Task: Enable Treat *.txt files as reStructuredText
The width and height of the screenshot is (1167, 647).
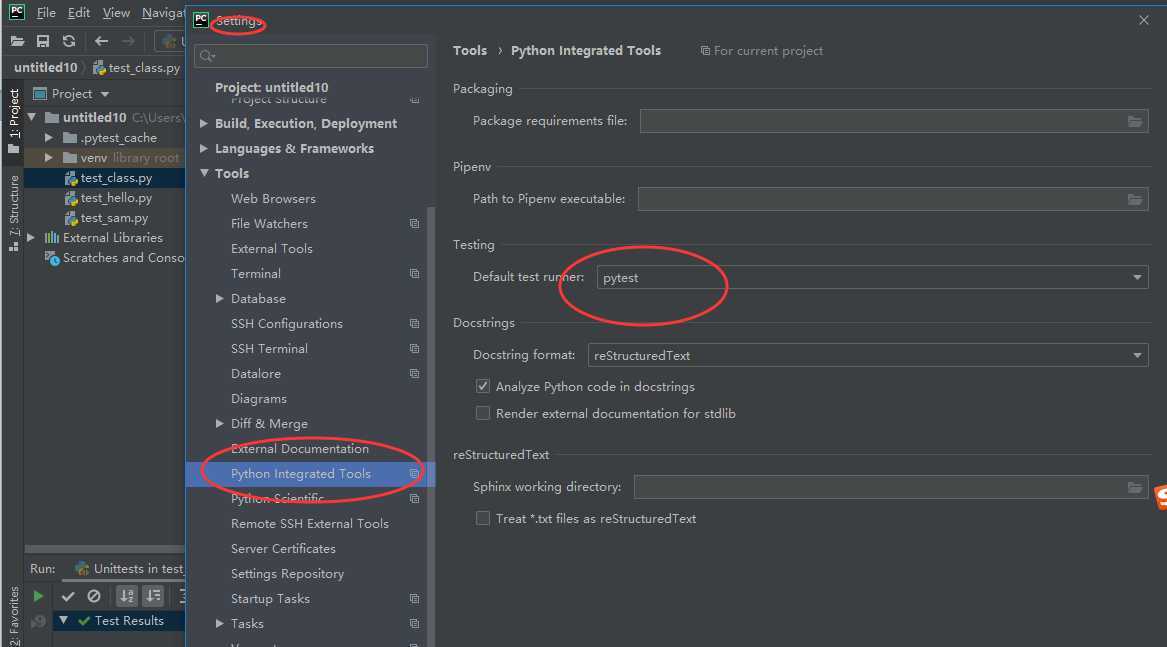Action: pyautogui.click(x=483, y=518)
